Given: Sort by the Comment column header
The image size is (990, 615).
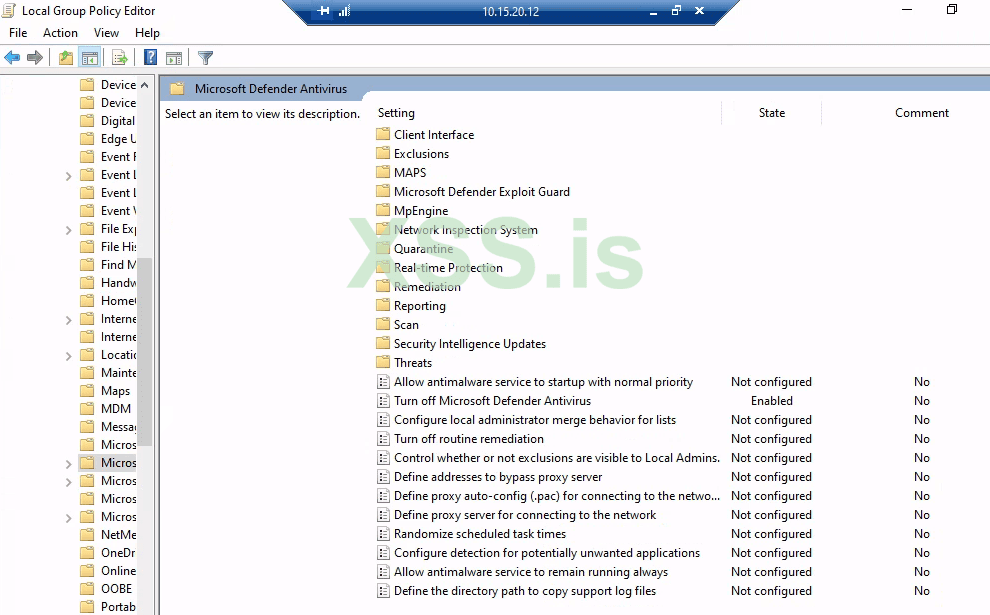Looking at the screenshot, I should (x=922, y=113).
